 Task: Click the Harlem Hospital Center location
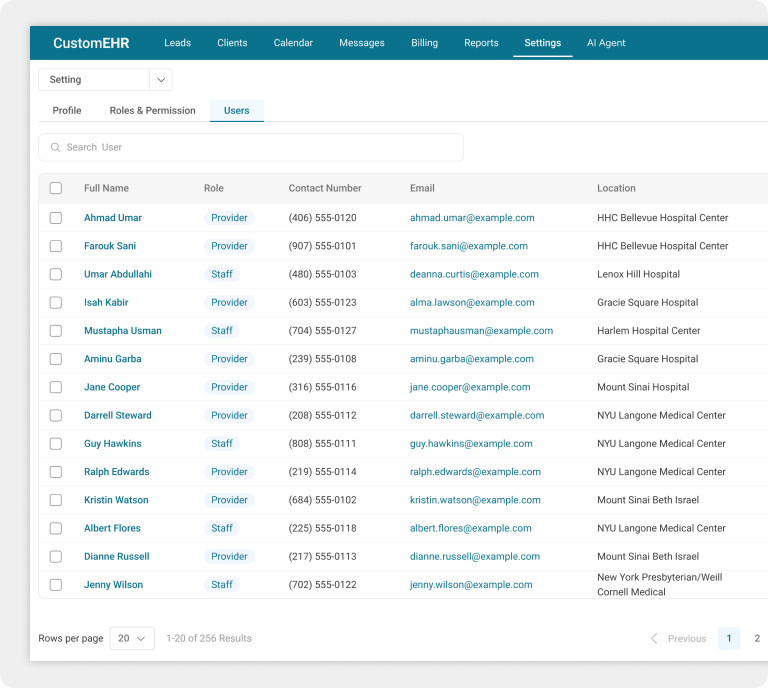coord(648,331)
